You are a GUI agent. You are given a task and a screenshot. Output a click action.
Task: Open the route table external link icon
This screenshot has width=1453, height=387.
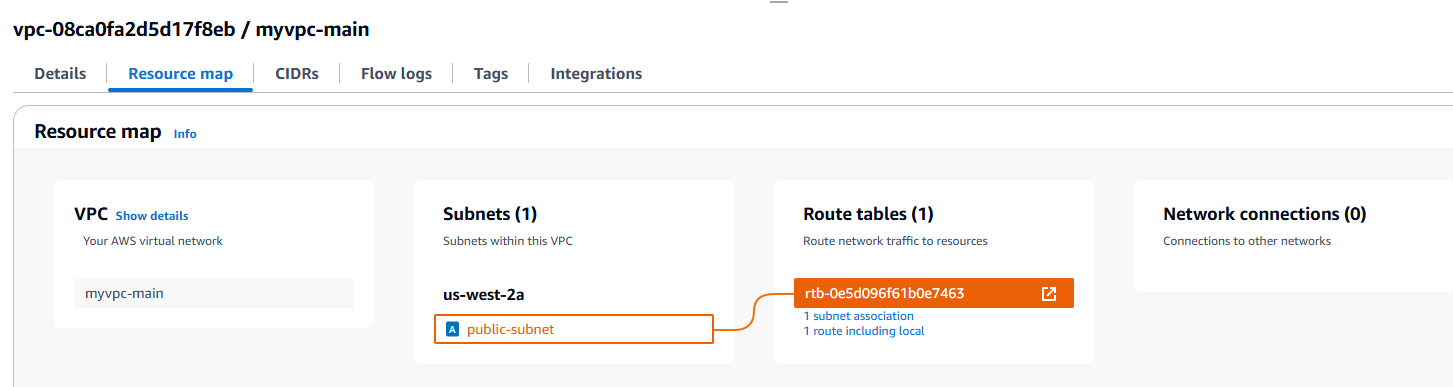tap(1048, 293)
